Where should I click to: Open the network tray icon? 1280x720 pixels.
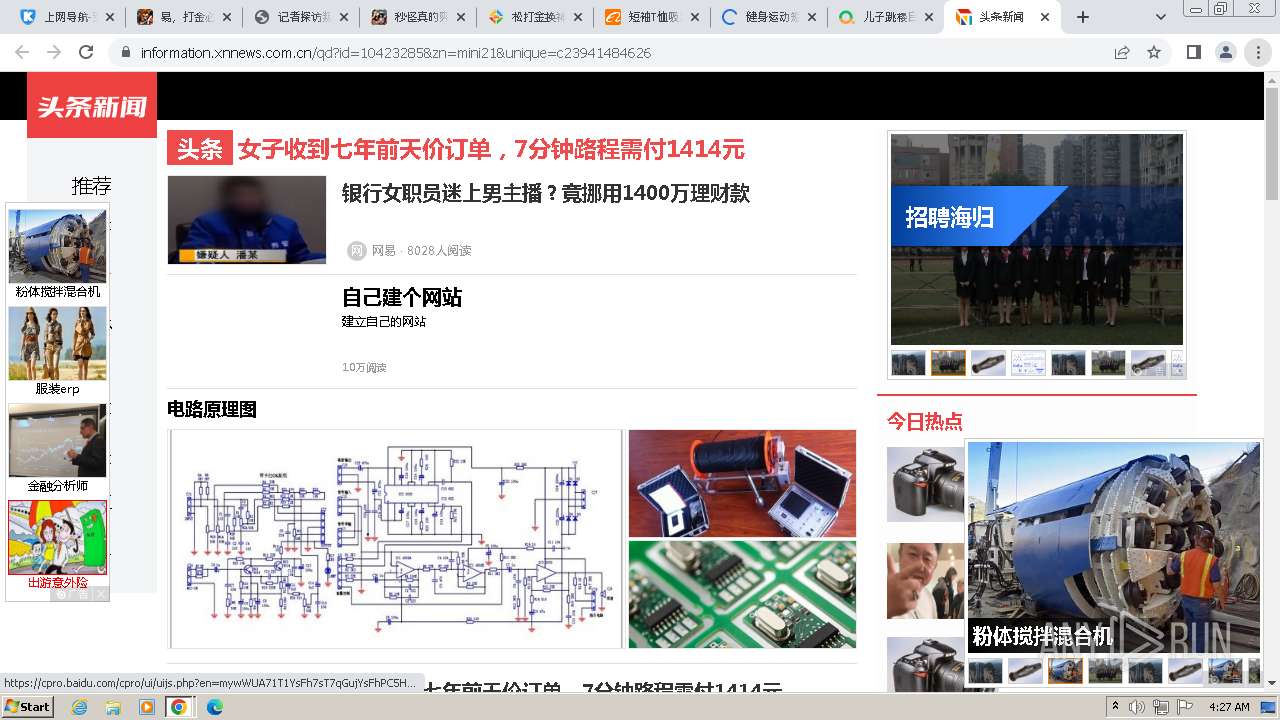point(1160,707)
